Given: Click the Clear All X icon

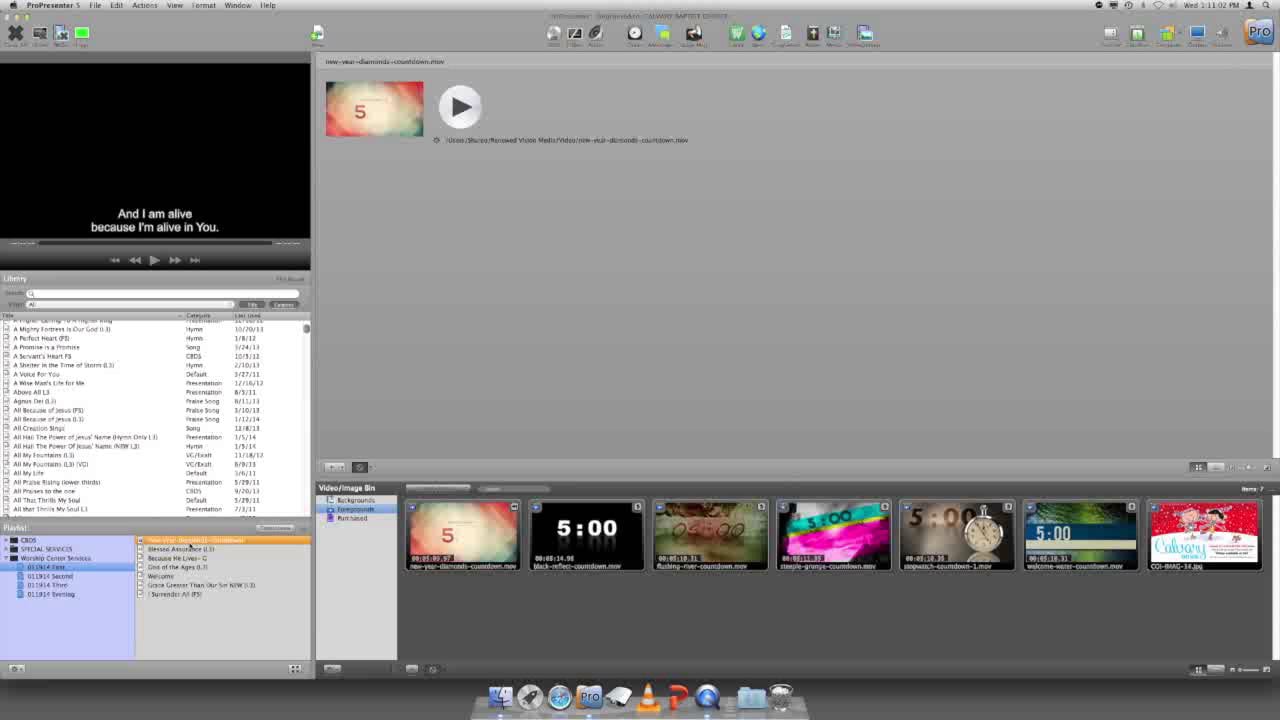Looking at the screenshot, I should tap(15, 33).
